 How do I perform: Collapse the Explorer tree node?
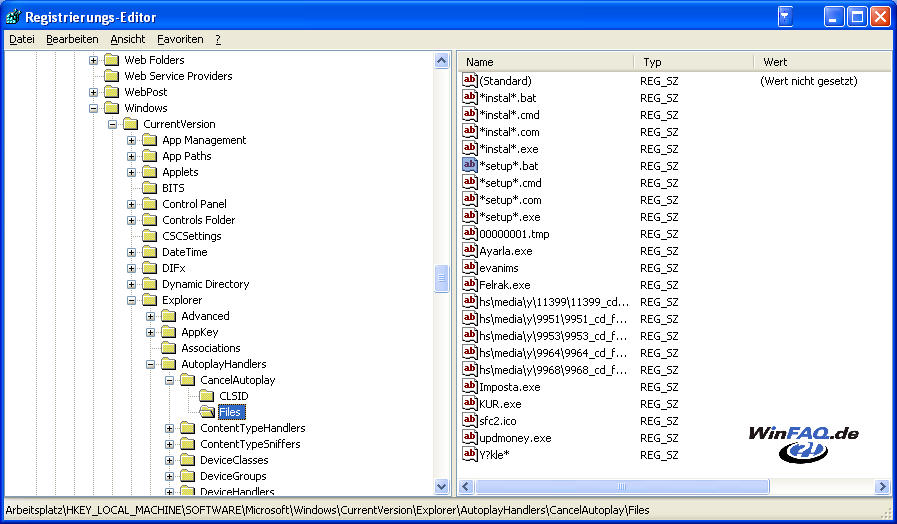132,300
